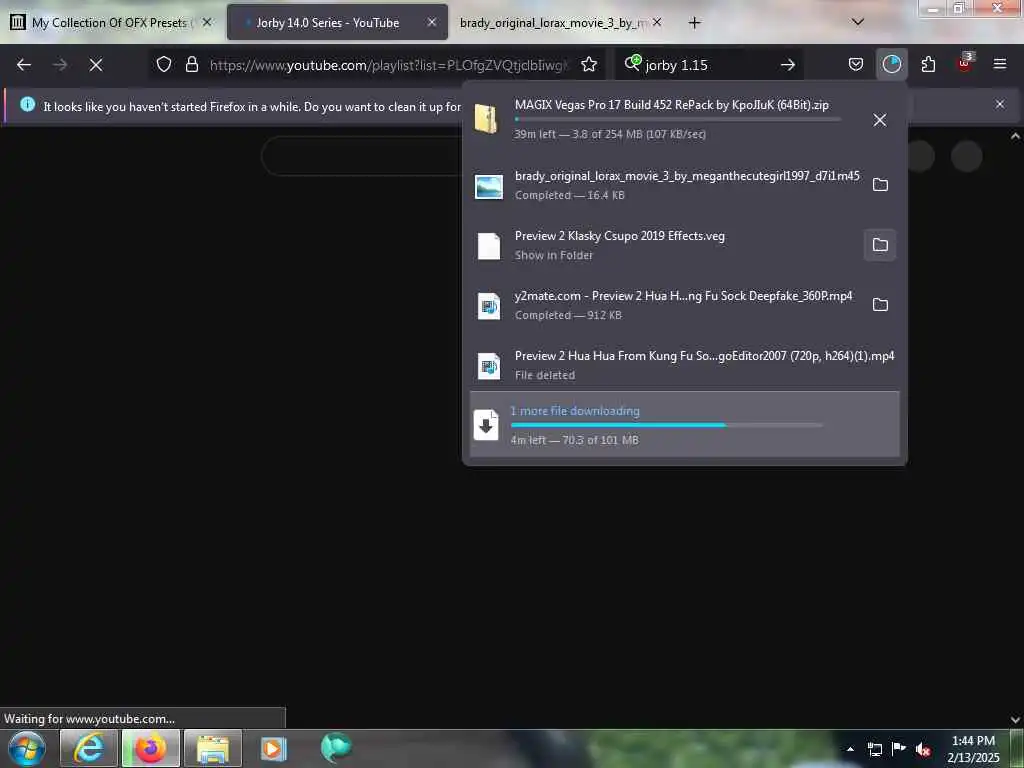Switch to My Collection Of OFX Presets tab
This screenshot has height=768, width=1024.
click(112, 23)
